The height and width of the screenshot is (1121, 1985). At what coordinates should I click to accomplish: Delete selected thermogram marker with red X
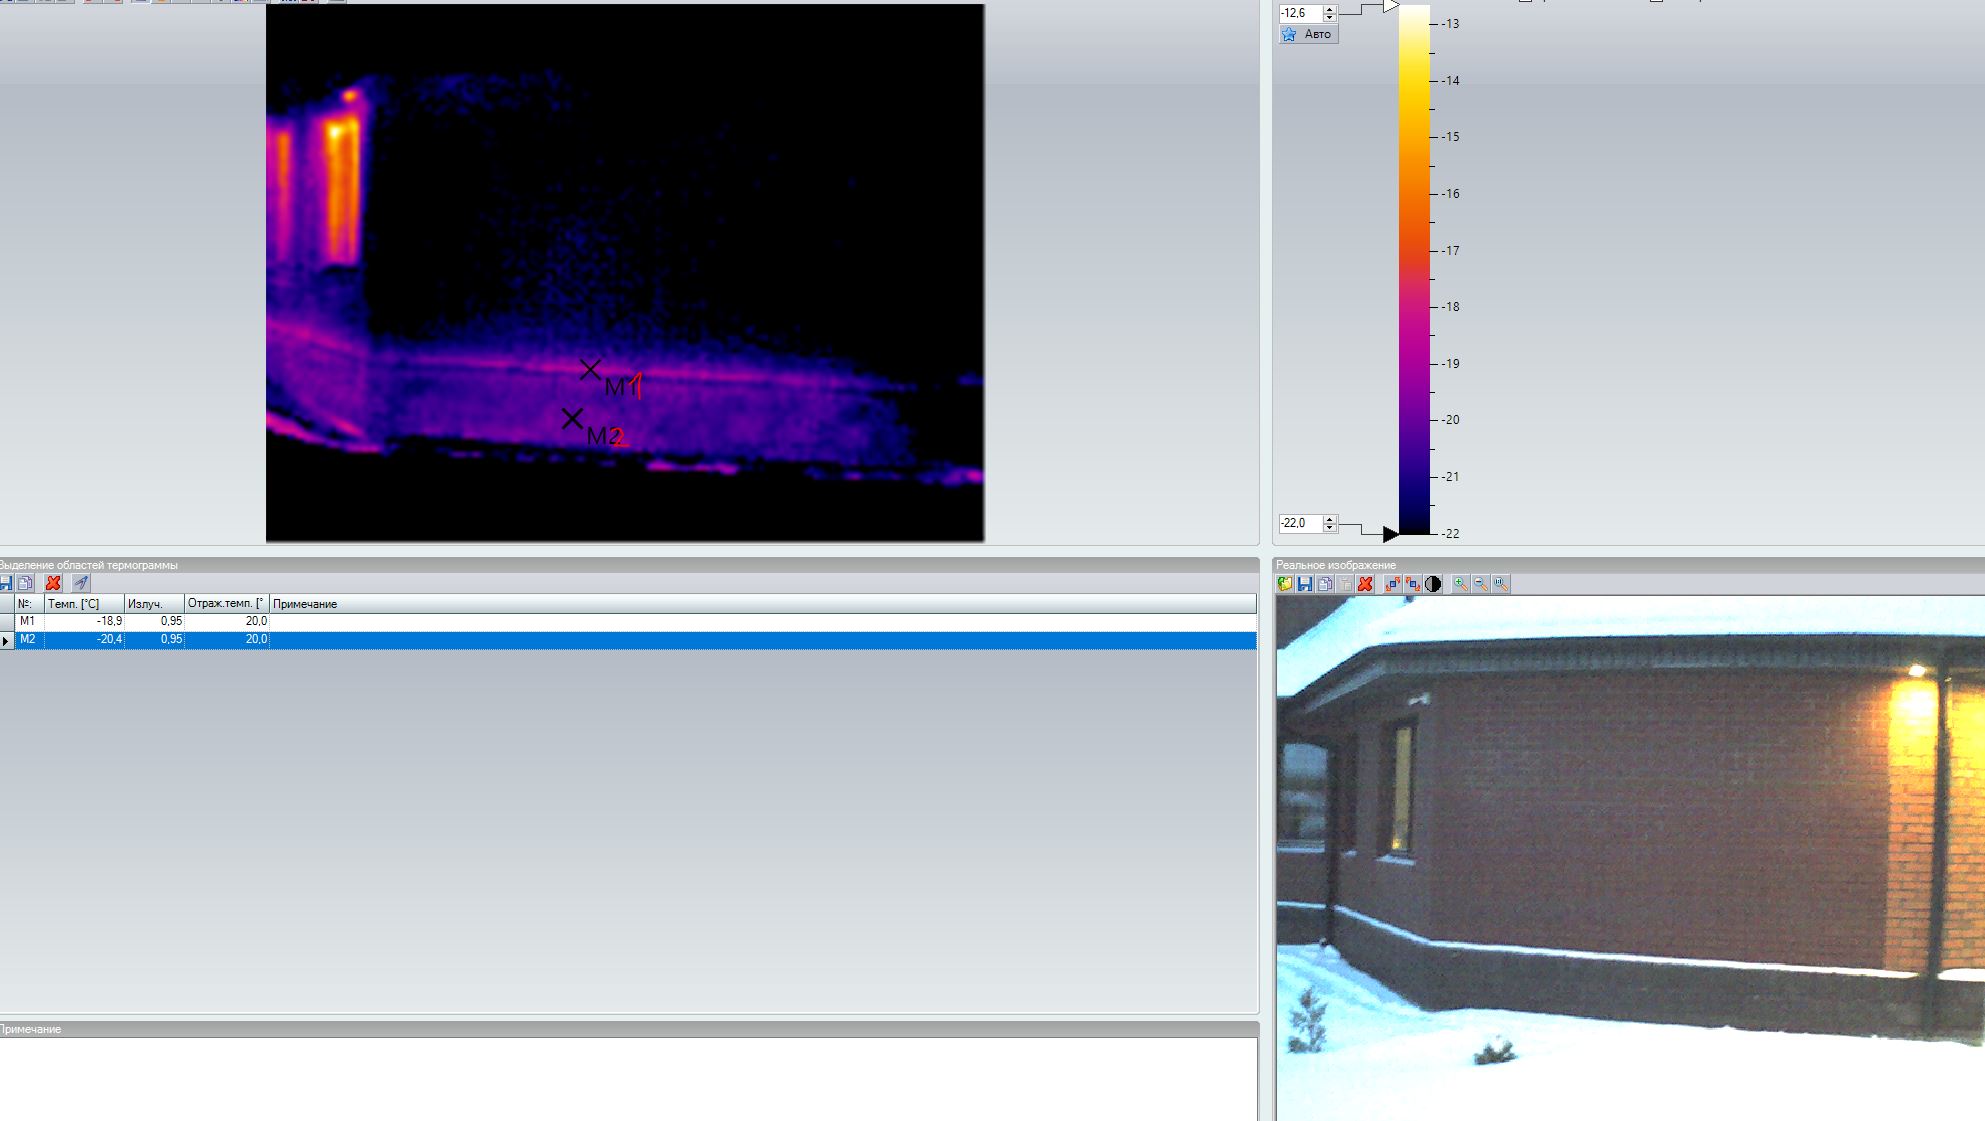point(53,583)
